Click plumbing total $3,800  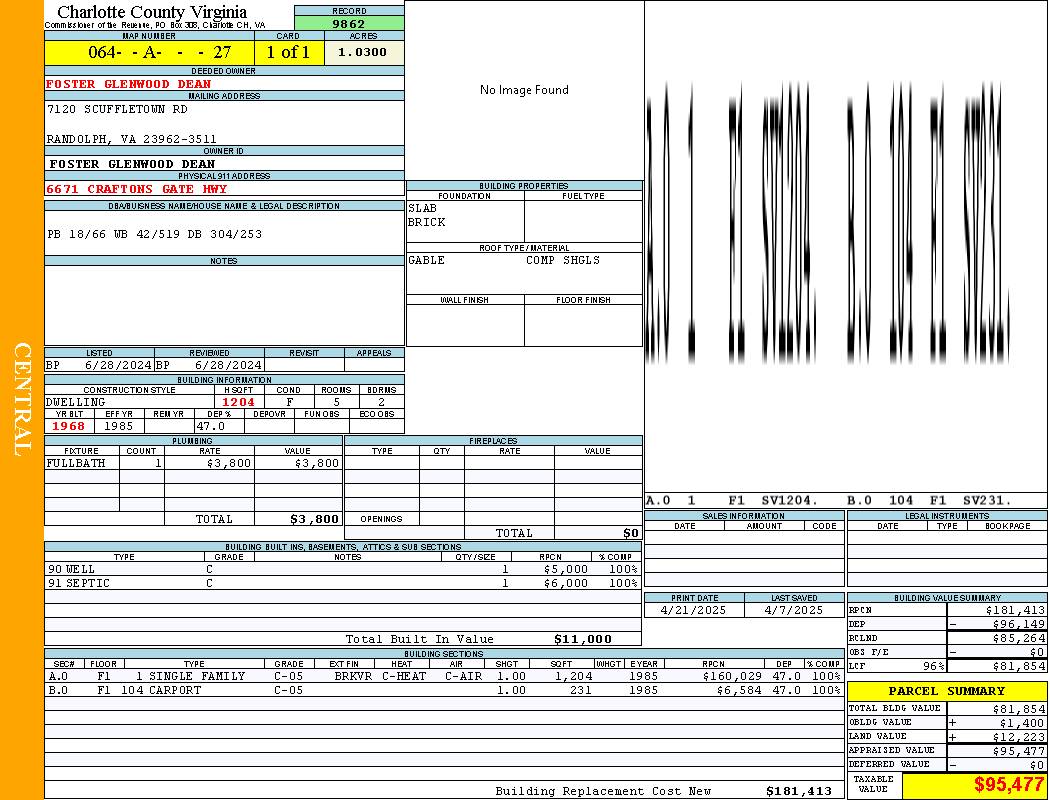(315, 519)
